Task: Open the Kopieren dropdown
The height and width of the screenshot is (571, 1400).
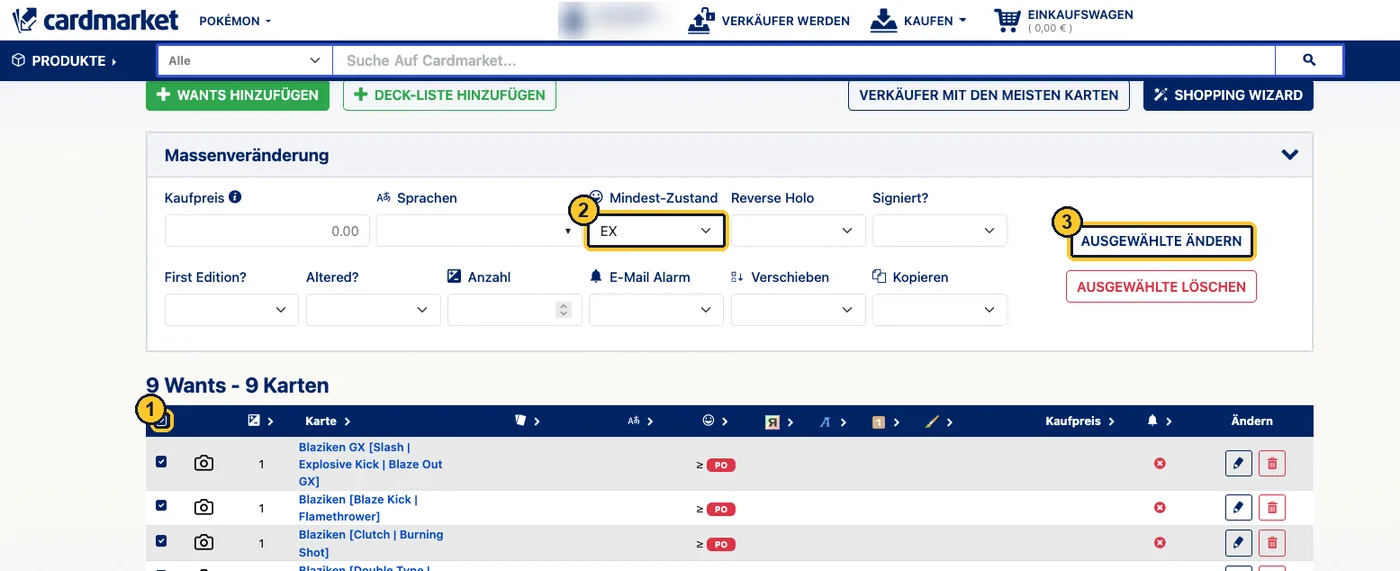Action: (940, 310)
